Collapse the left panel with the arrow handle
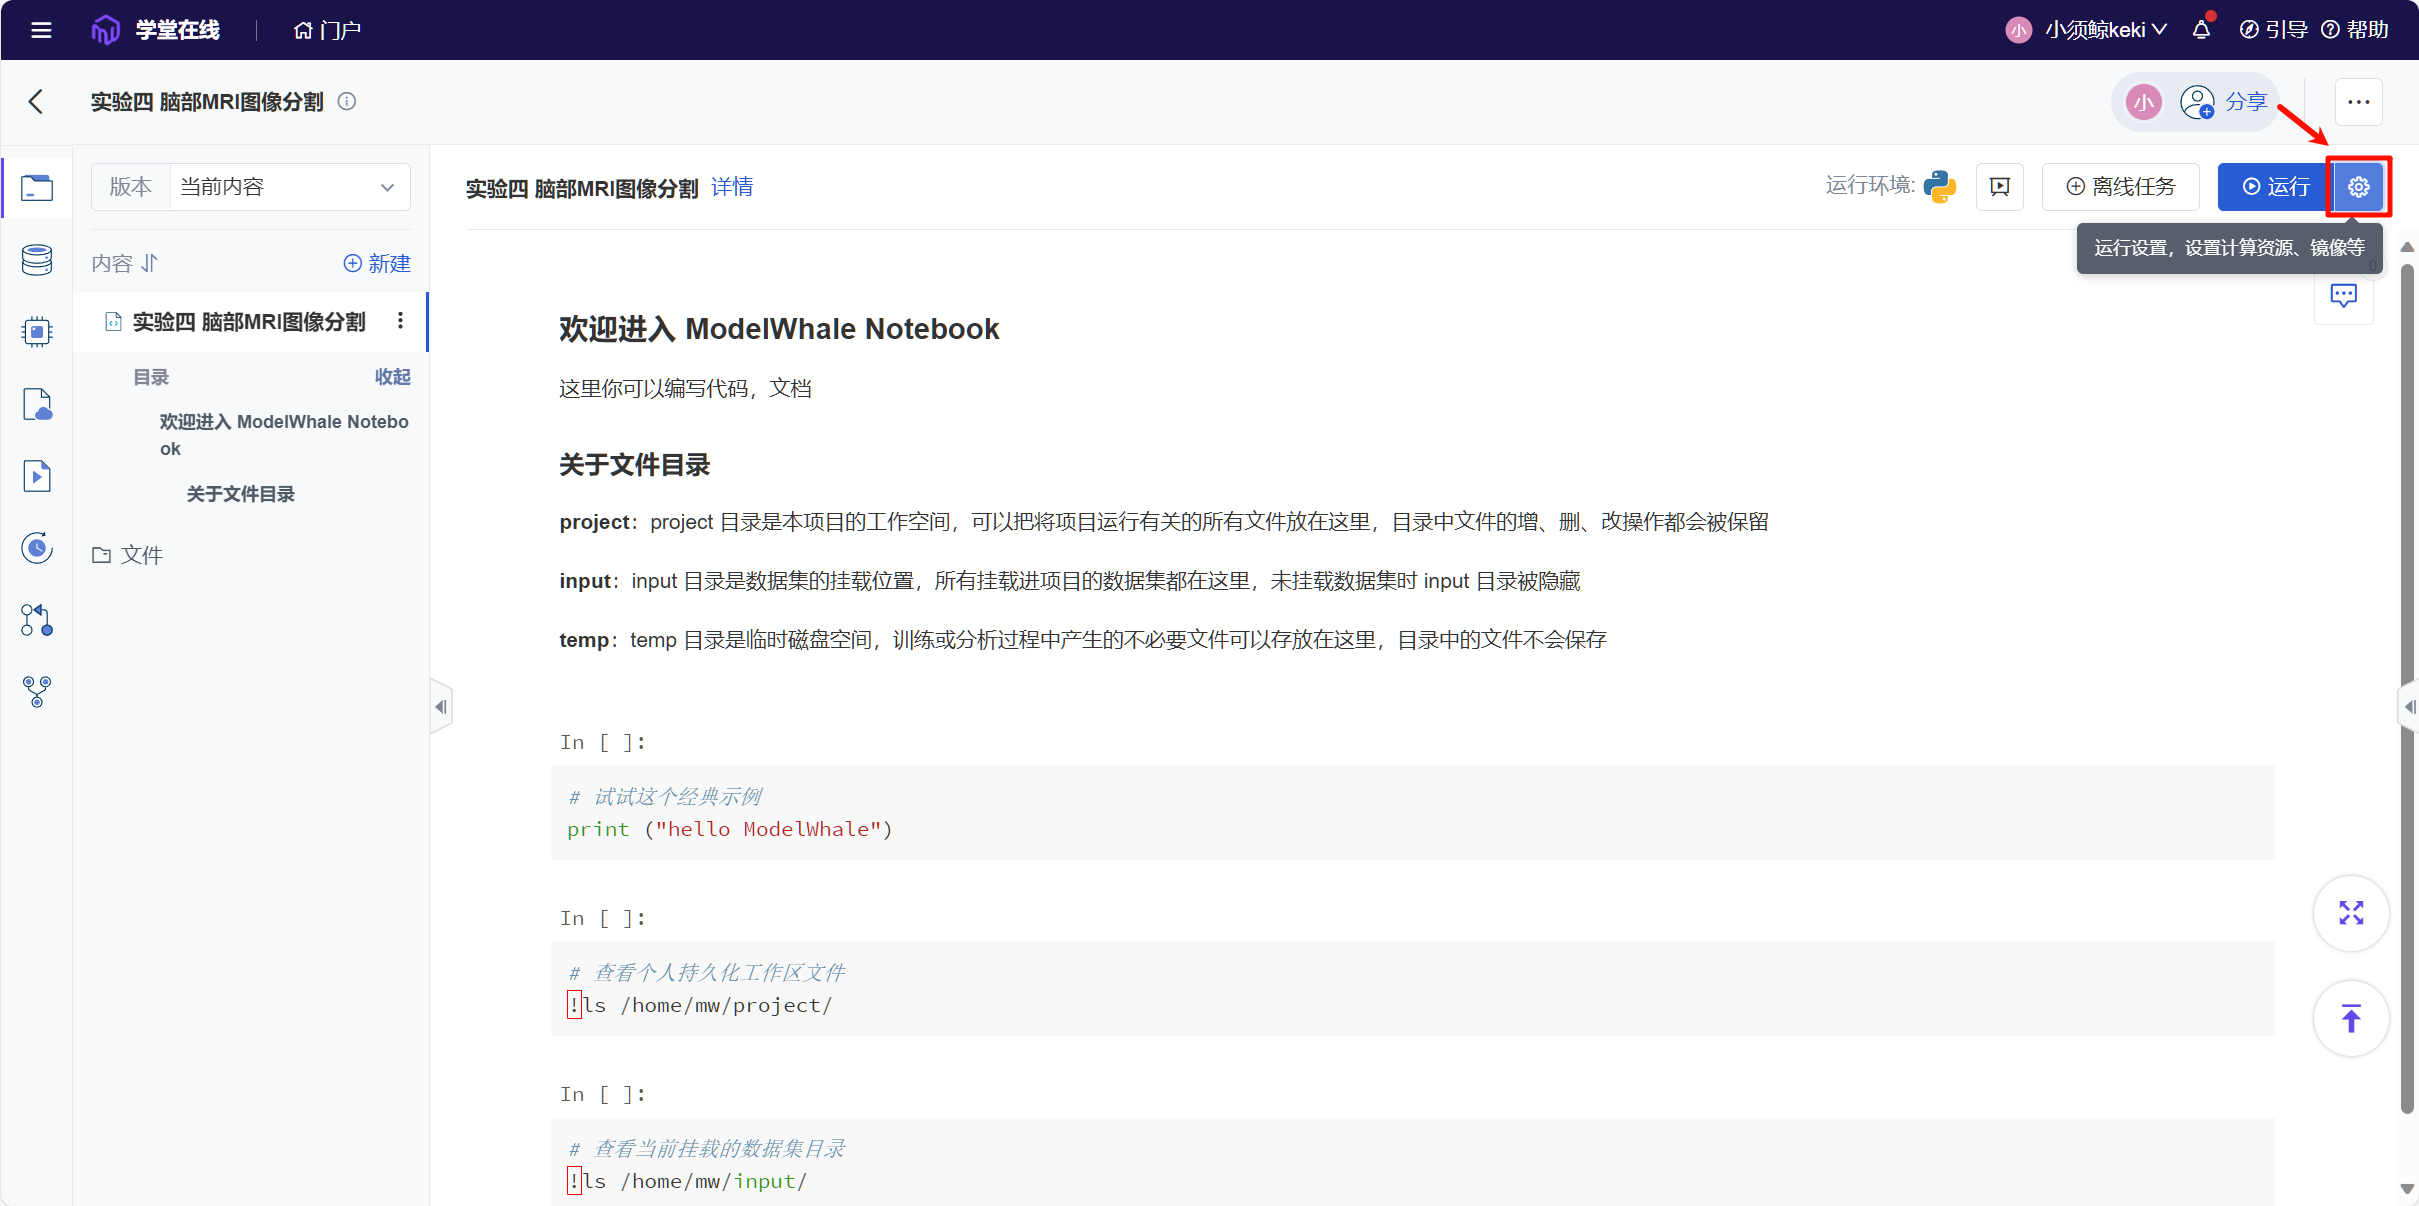The height and width of the screenshot is (1206, 2419). [440, 707]
